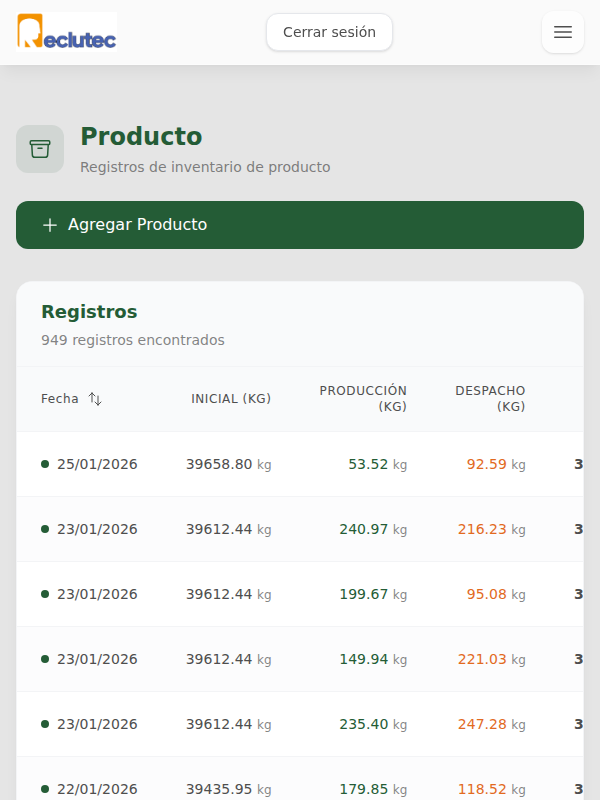Click the PRODUCCIÓN (KG) column header
This screenshot has width=600, height=800.
pos(363,398)
